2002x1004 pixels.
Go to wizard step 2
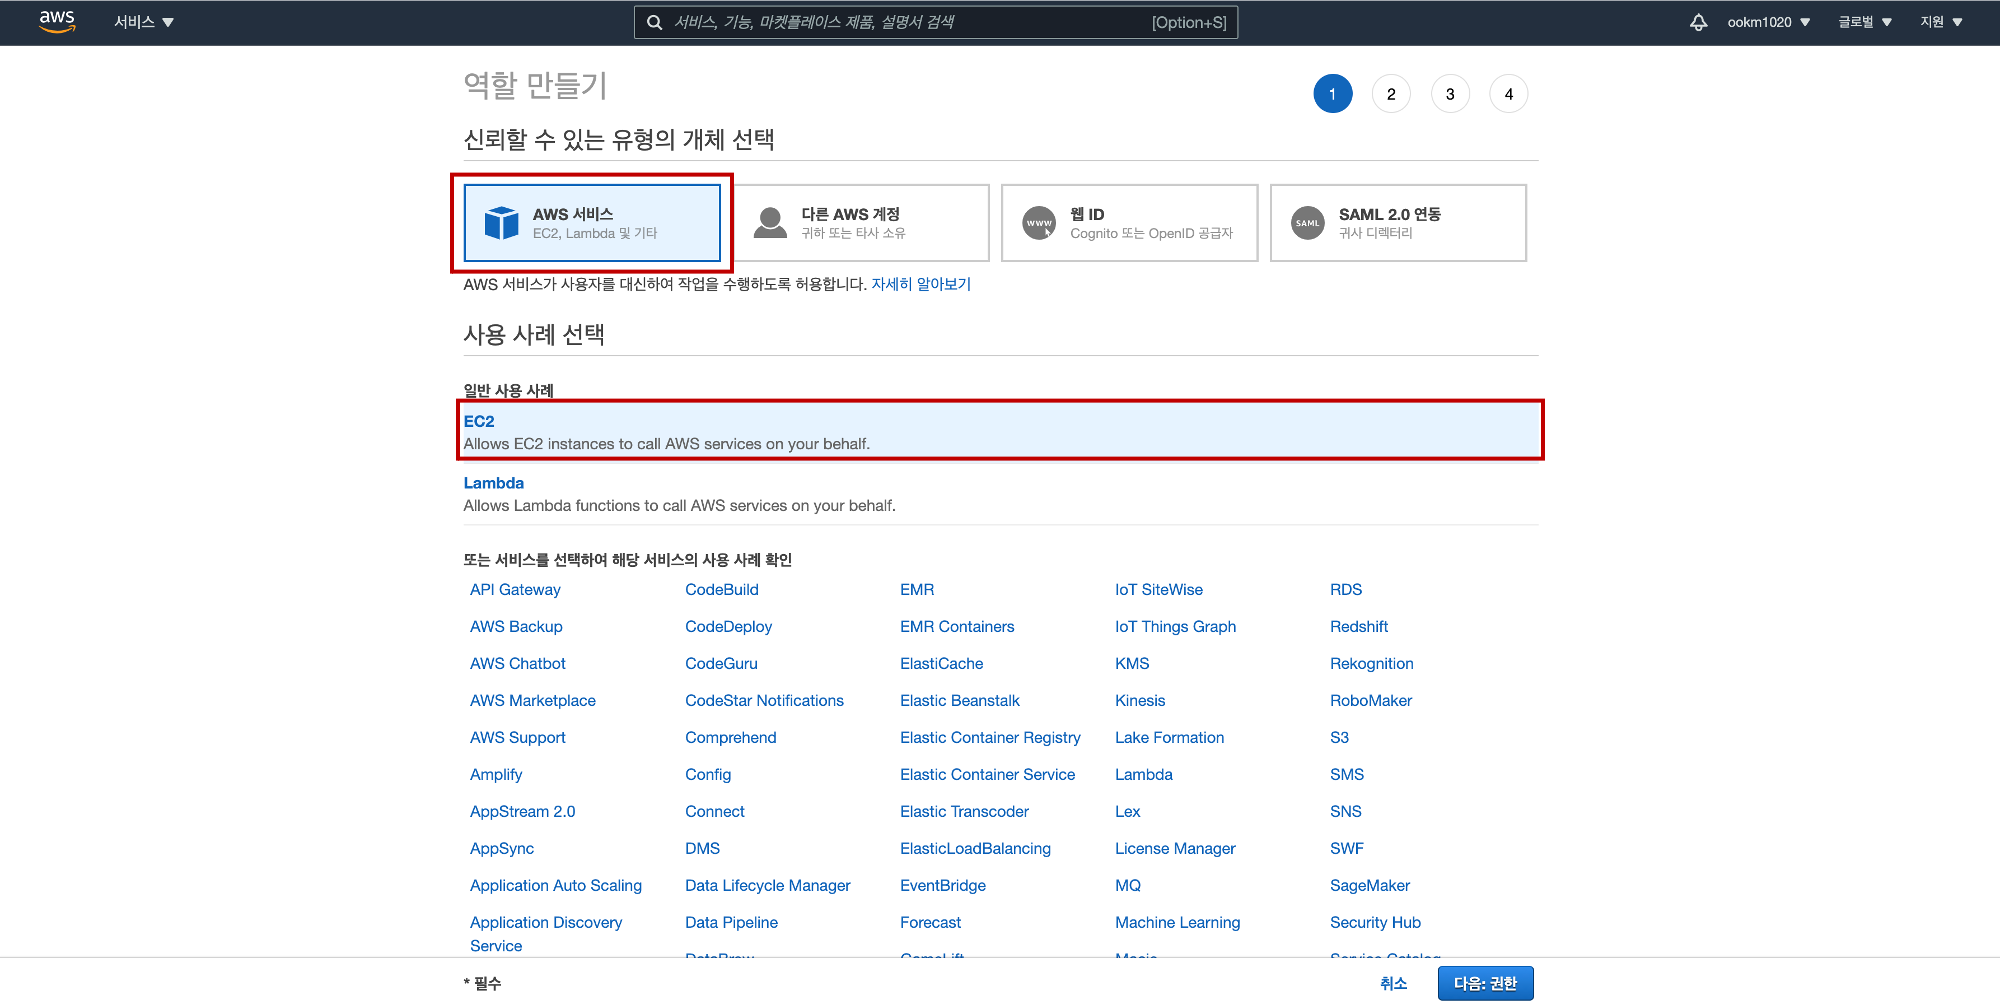click(x=1391, y=94)
